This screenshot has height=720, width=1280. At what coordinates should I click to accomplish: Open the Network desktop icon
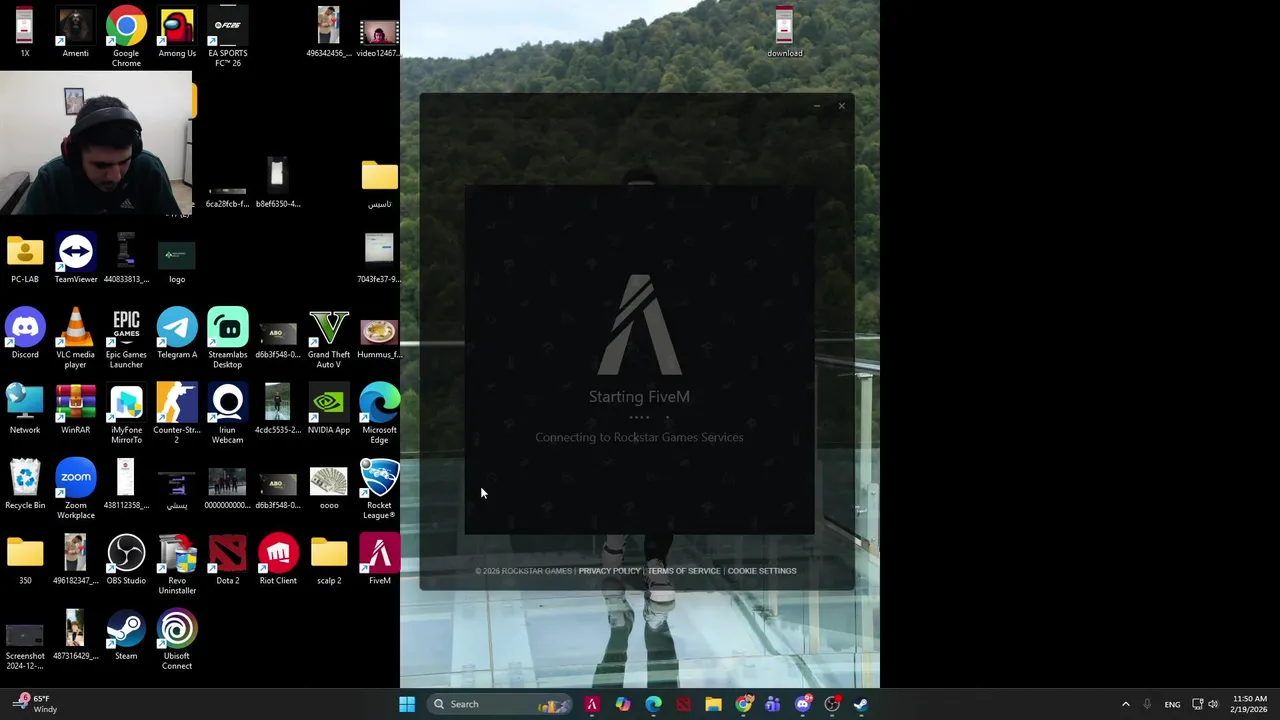tap(25, 409)
